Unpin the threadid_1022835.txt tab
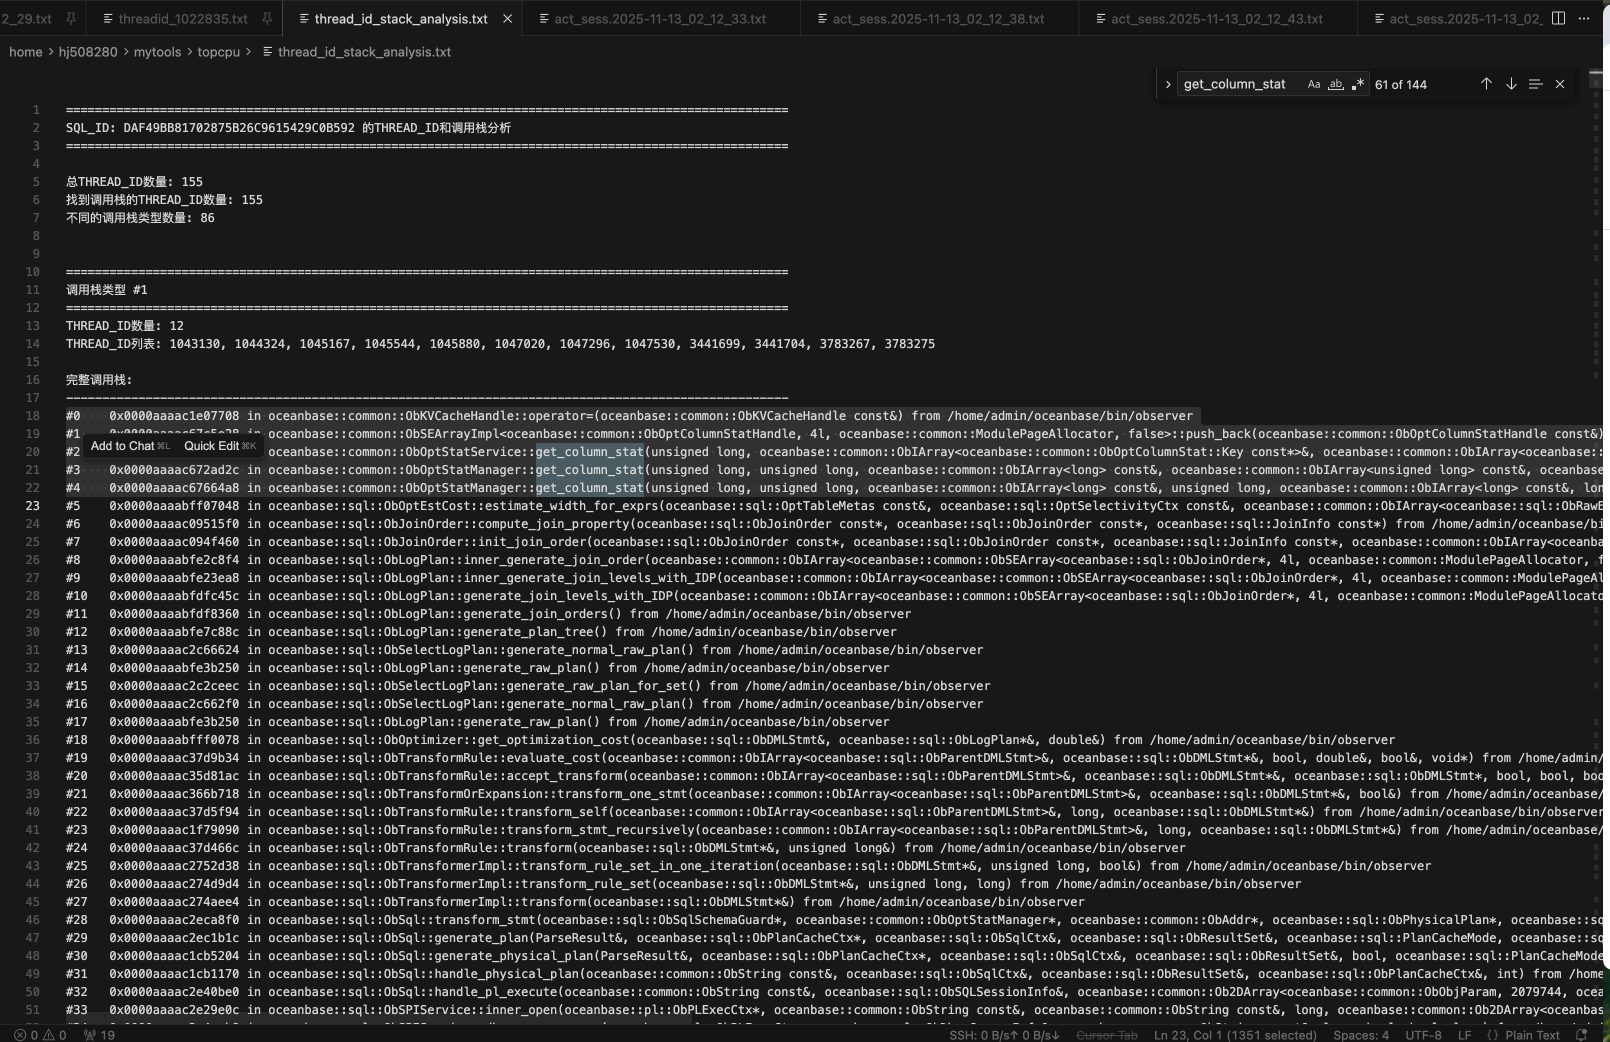Screen dimensions: 1610x1042 coord(267,19)
